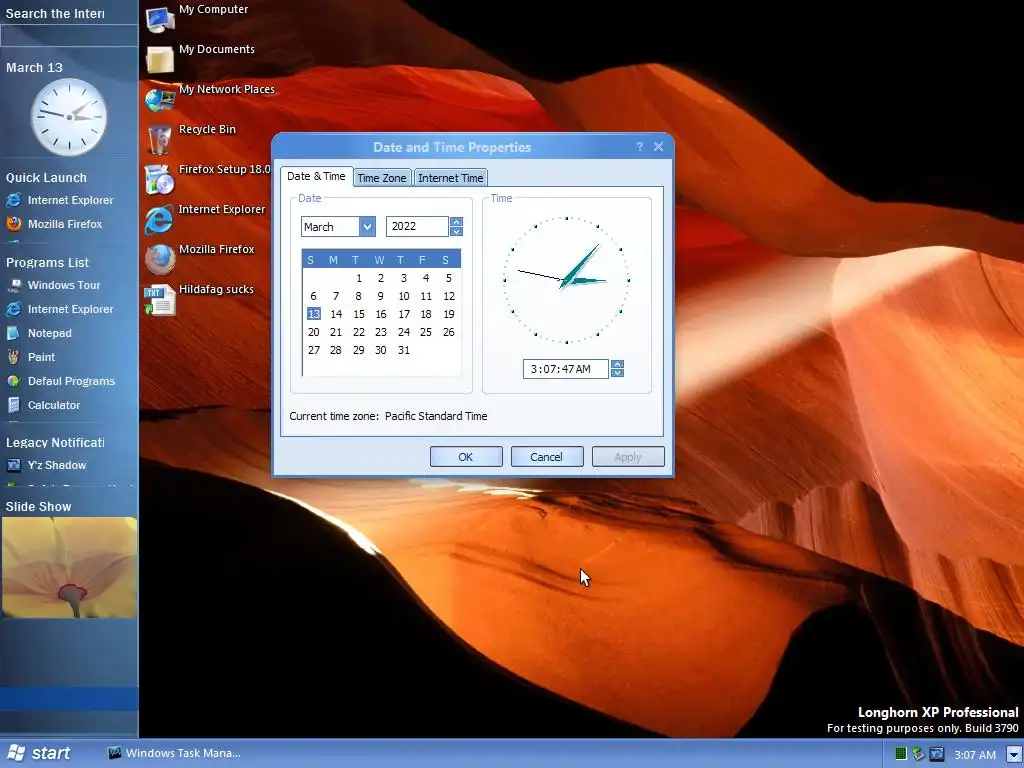The image size is (1024, 768).
Task: Click the Slide Show flower thumbnail
Action: click(69, 568)
